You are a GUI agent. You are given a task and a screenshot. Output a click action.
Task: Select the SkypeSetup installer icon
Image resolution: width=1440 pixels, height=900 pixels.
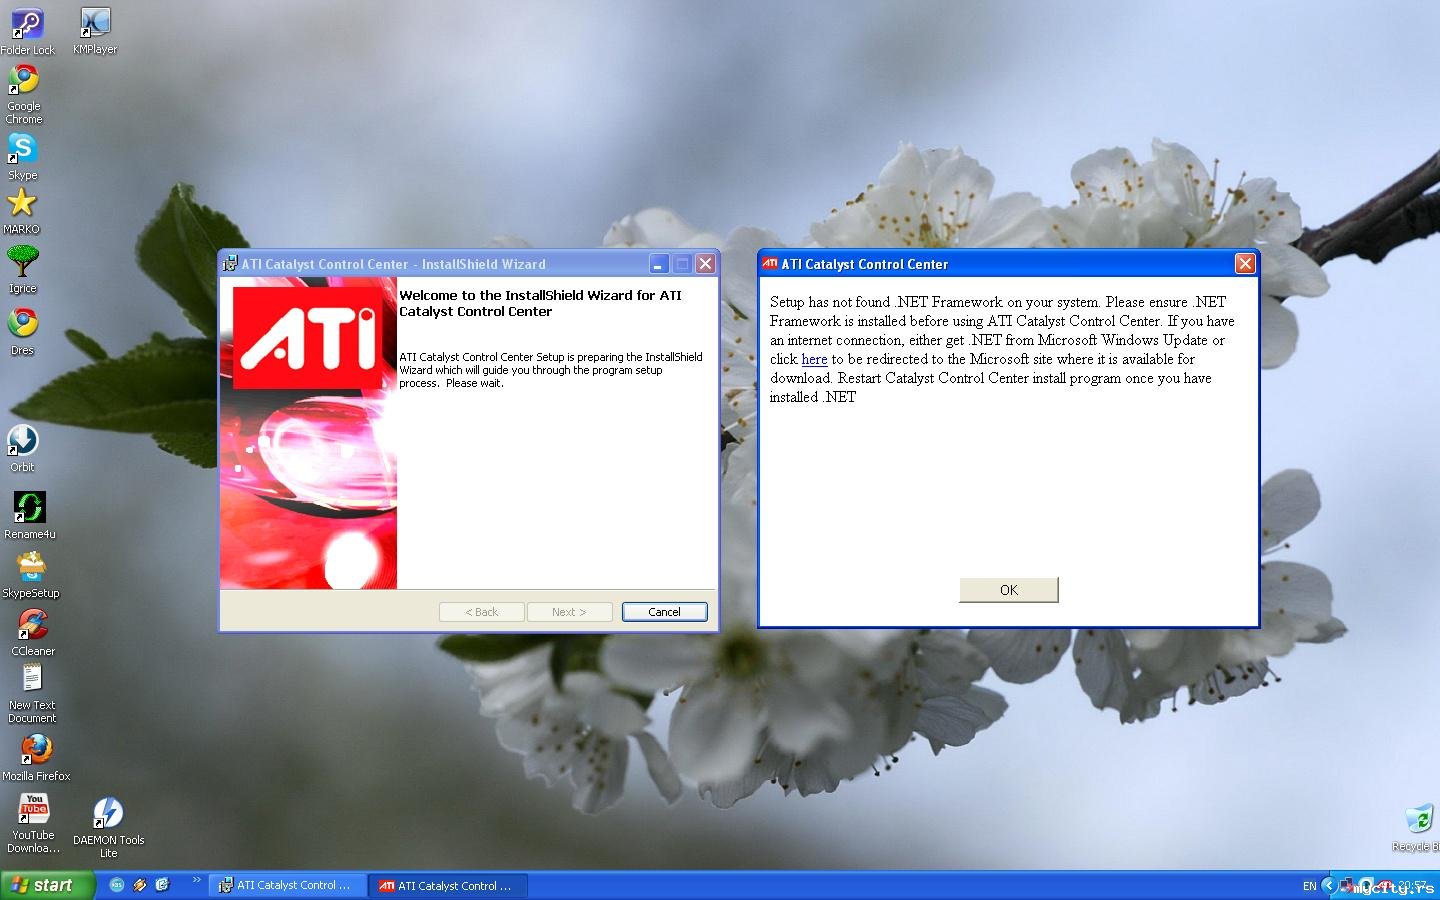tap(31, 574)
